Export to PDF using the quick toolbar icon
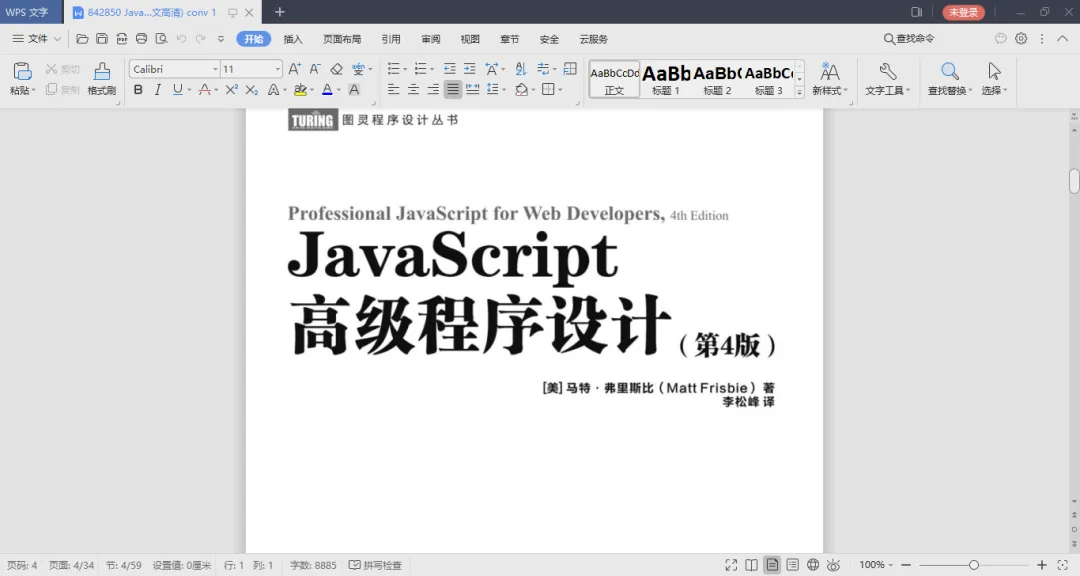 click(121, 39)
